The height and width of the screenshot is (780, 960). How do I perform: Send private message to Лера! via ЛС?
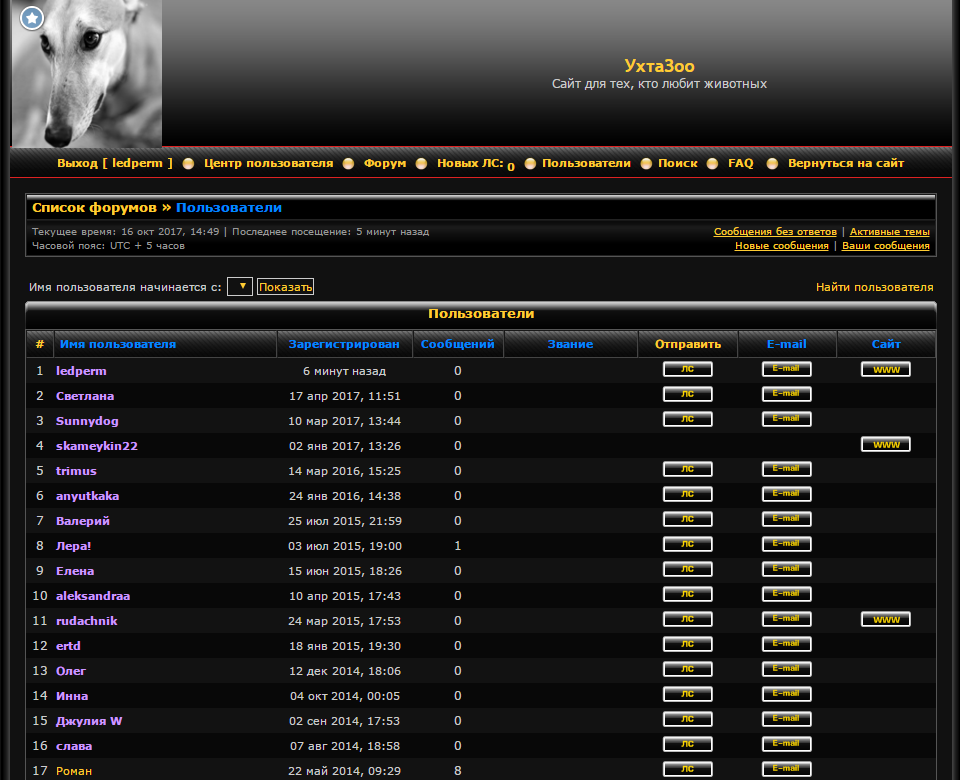click(687, 544)
